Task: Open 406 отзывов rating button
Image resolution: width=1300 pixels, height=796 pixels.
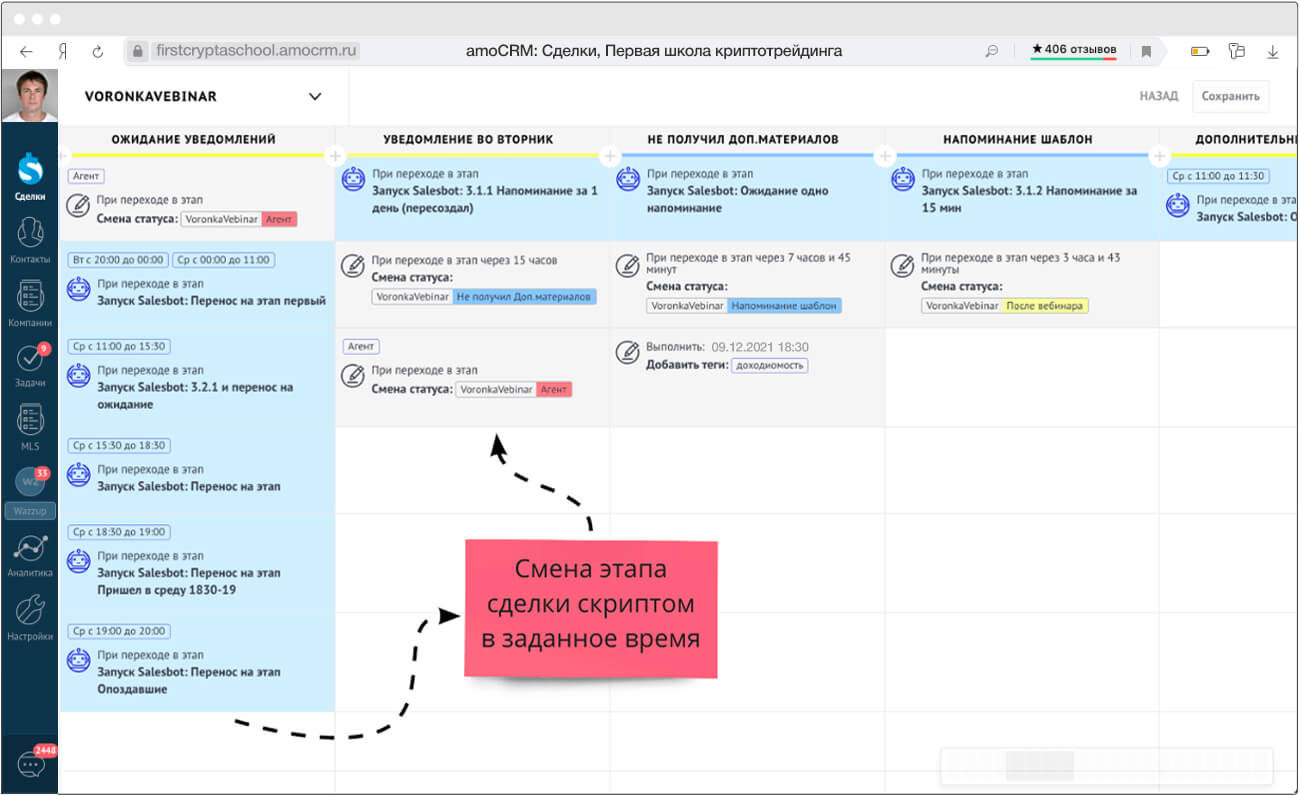Action: [x=1074, y=49]
